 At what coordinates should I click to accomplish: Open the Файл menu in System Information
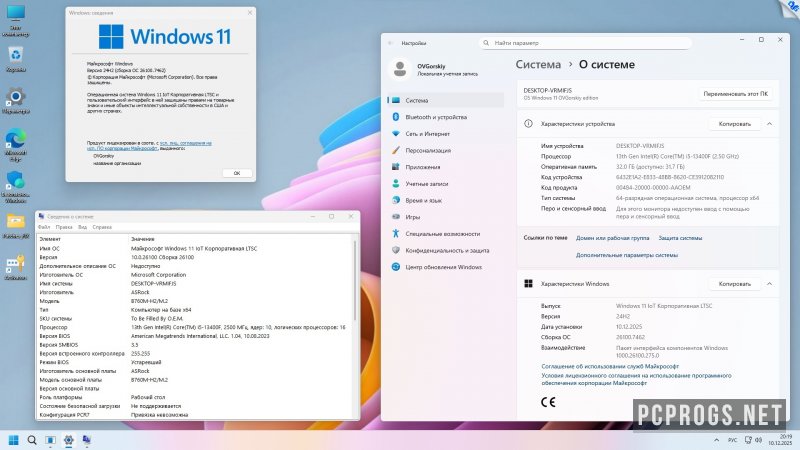click(x=44, y=227)
